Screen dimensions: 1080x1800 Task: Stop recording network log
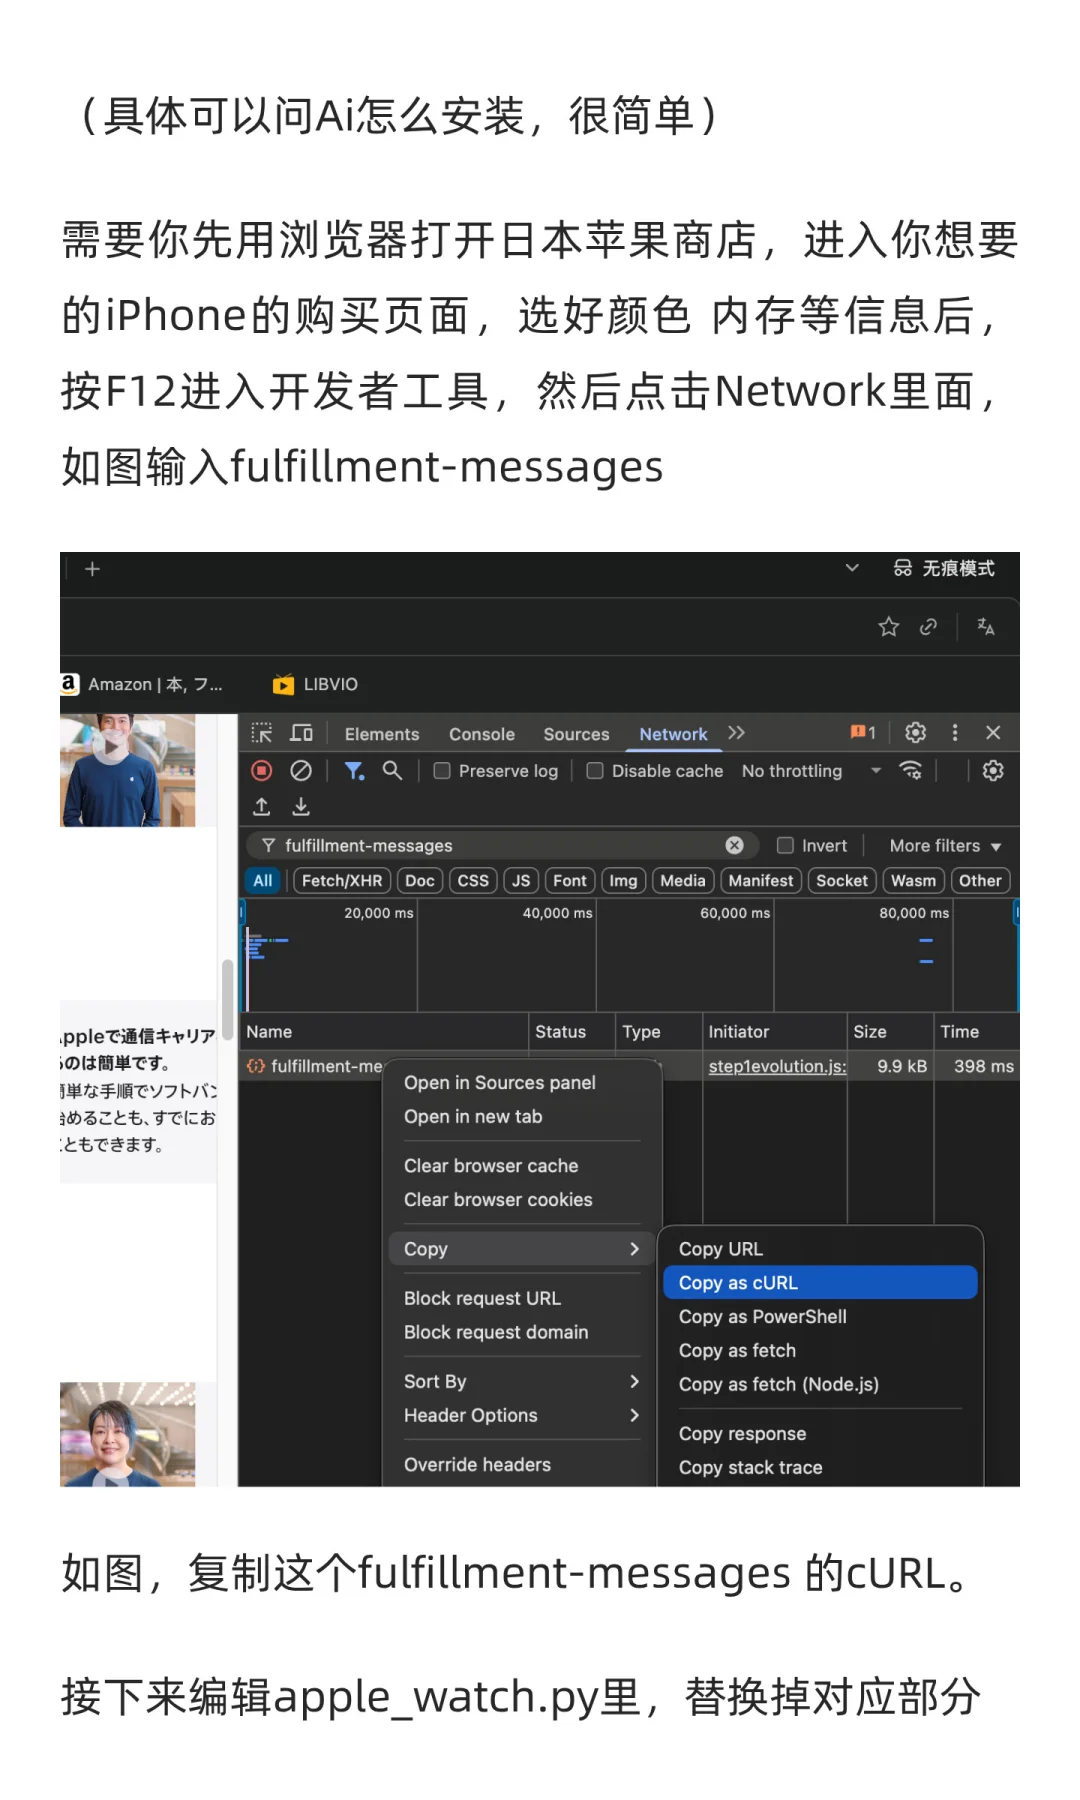click(262, 771)
